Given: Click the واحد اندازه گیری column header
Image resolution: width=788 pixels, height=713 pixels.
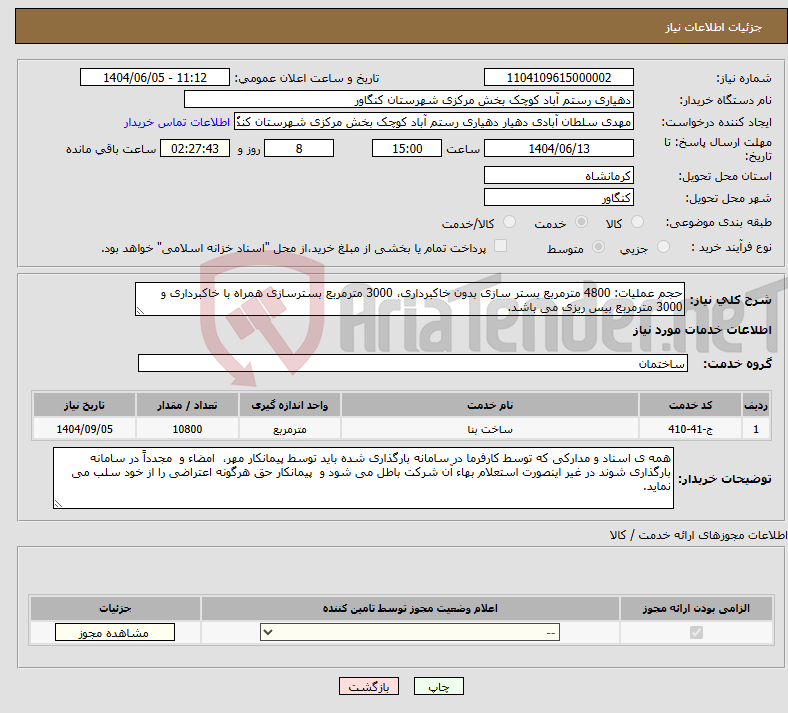Looking at the screenshot, I should (290, 405).
